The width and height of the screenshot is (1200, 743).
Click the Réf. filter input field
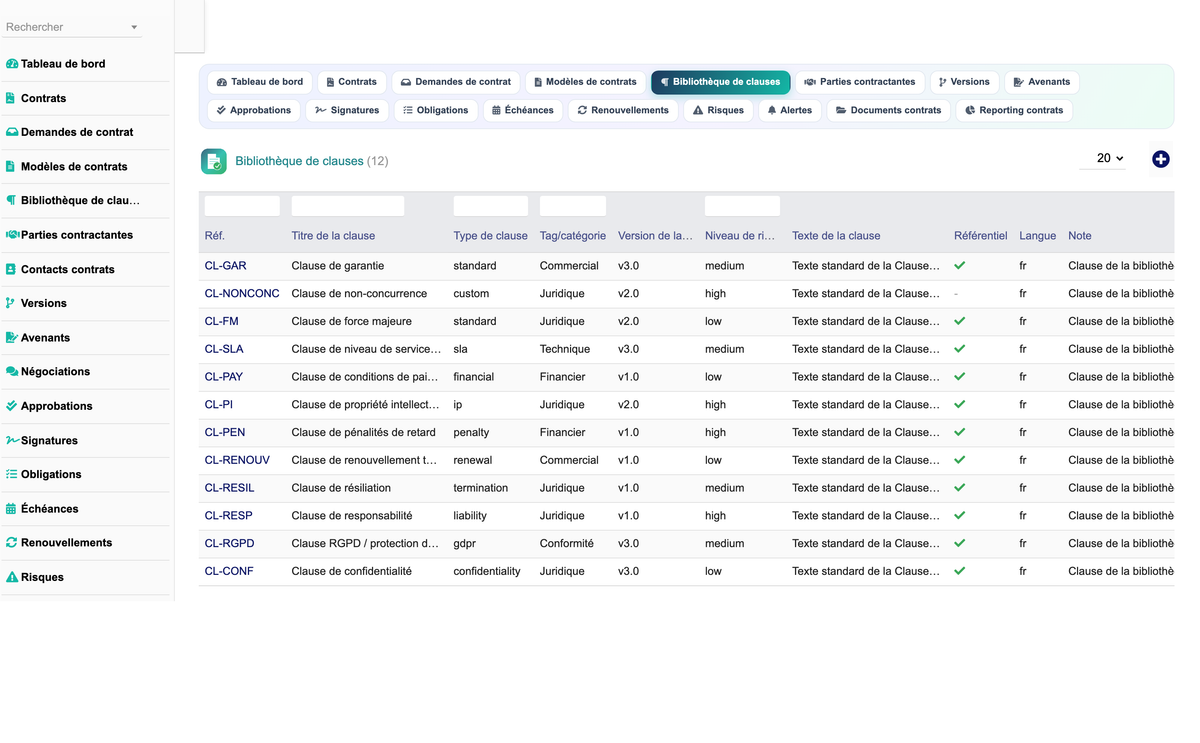coord(242,206)
